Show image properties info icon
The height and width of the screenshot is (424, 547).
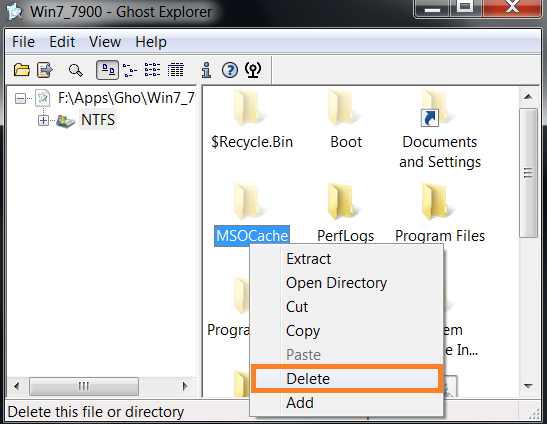pyautogui.click(x=207, y=70)
